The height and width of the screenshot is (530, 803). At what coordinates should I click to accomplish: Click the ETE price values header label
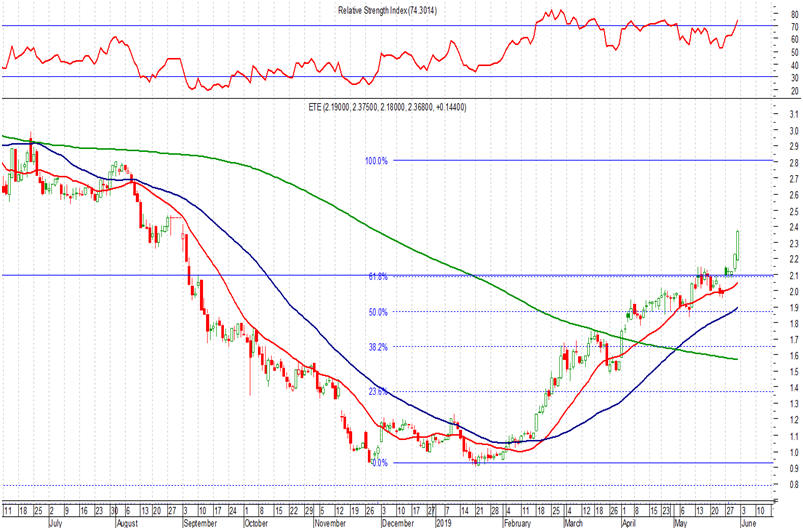click(x=388, y=108)
